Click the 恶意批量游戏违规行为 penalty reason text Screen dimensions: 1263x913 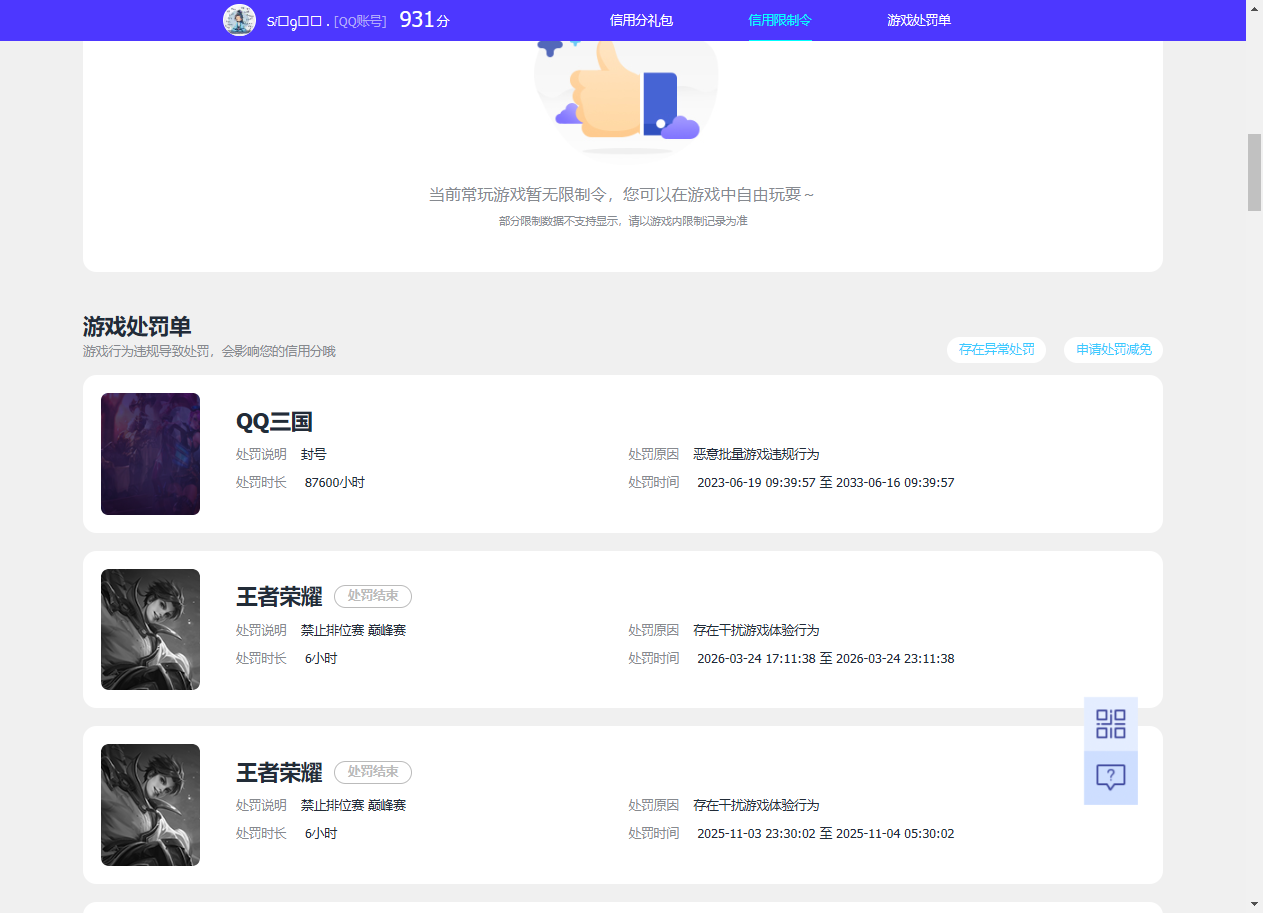(x=756, y=454)
